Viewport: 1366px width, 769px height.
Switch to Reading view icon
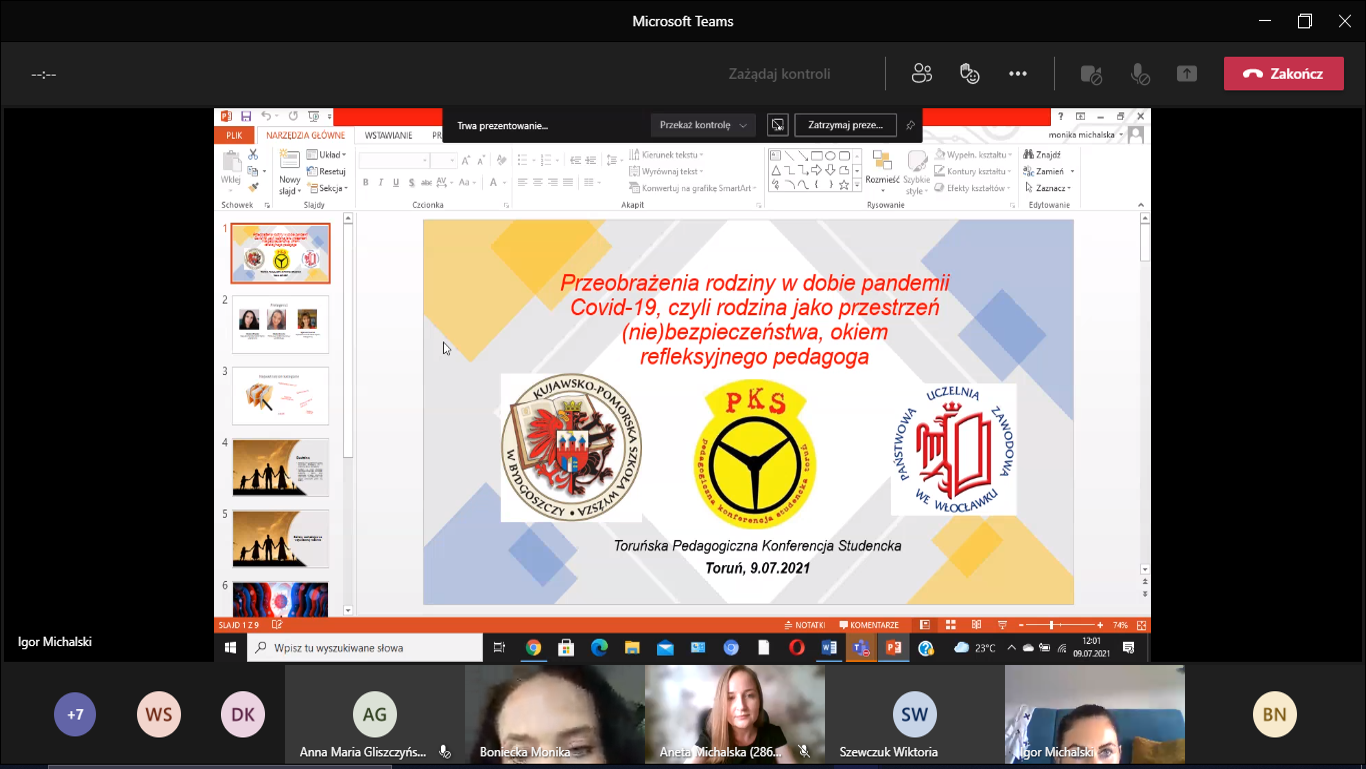coord(977,625)
